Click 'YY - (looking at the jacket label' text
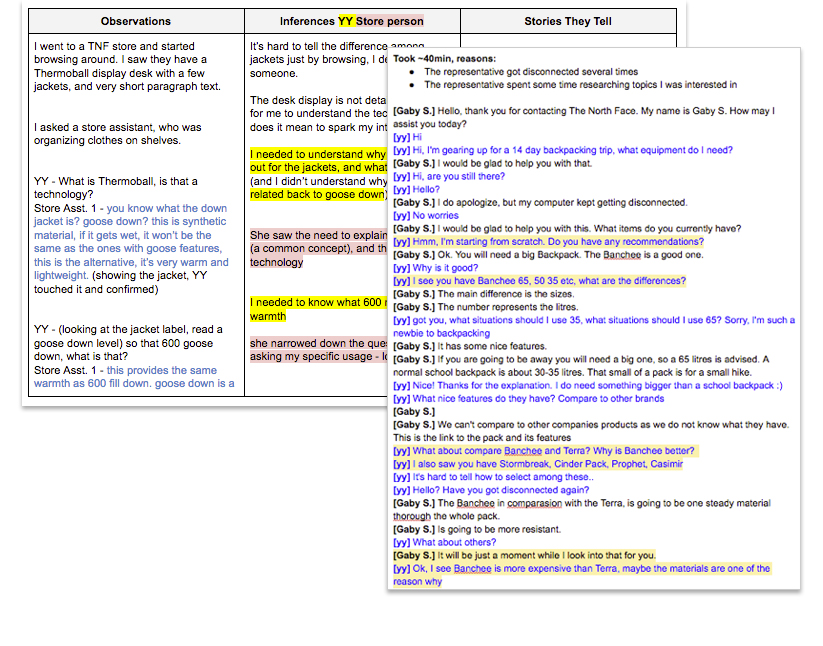823x646 pixels. coord(128,343)
